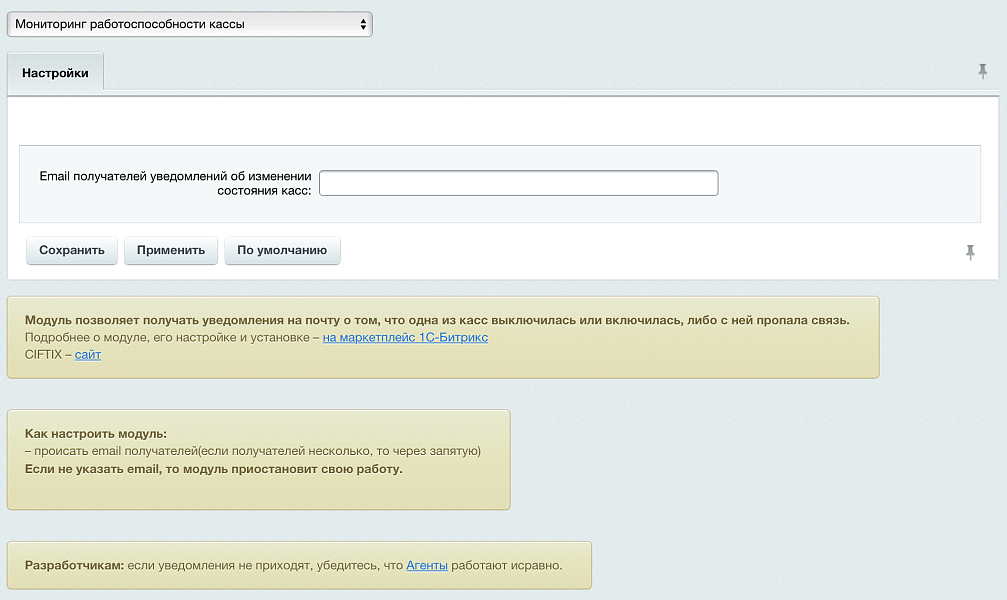Click the bold Разработчикам text
This screenshot has height=600, width=1007.
tap(74, 566)
